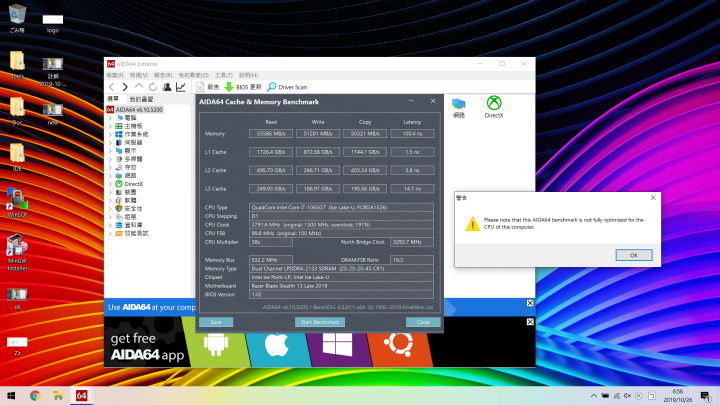720x405 pixels.
Task: Click the Start Benchmark button
Action: [x=320, y=322]
